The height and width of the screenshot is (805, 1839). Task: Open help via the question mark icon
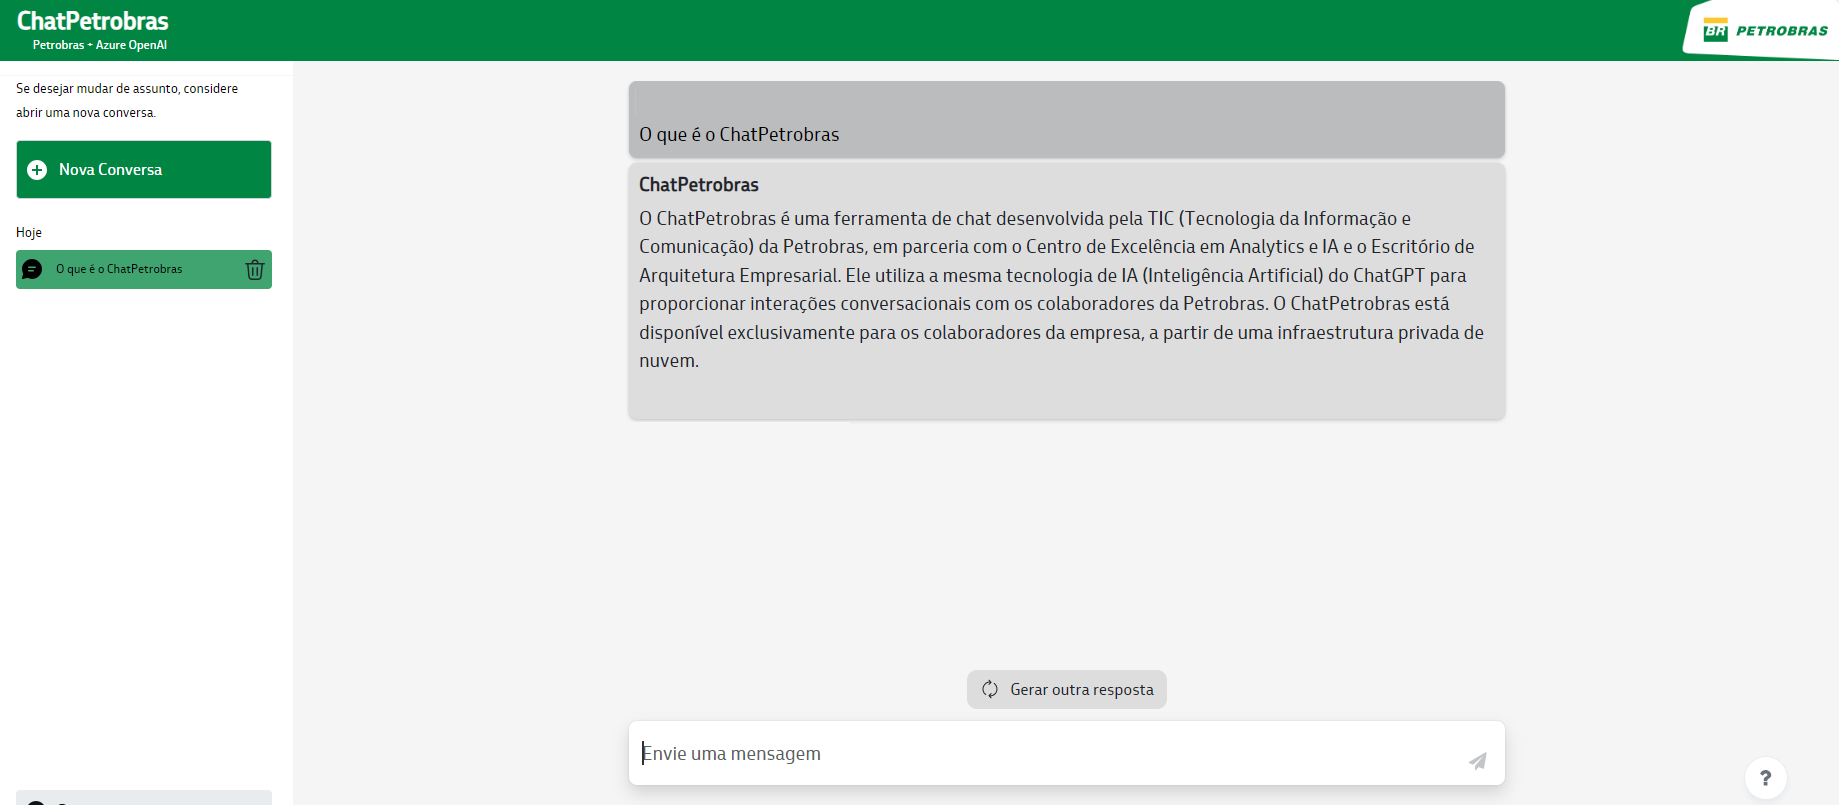1765,778
